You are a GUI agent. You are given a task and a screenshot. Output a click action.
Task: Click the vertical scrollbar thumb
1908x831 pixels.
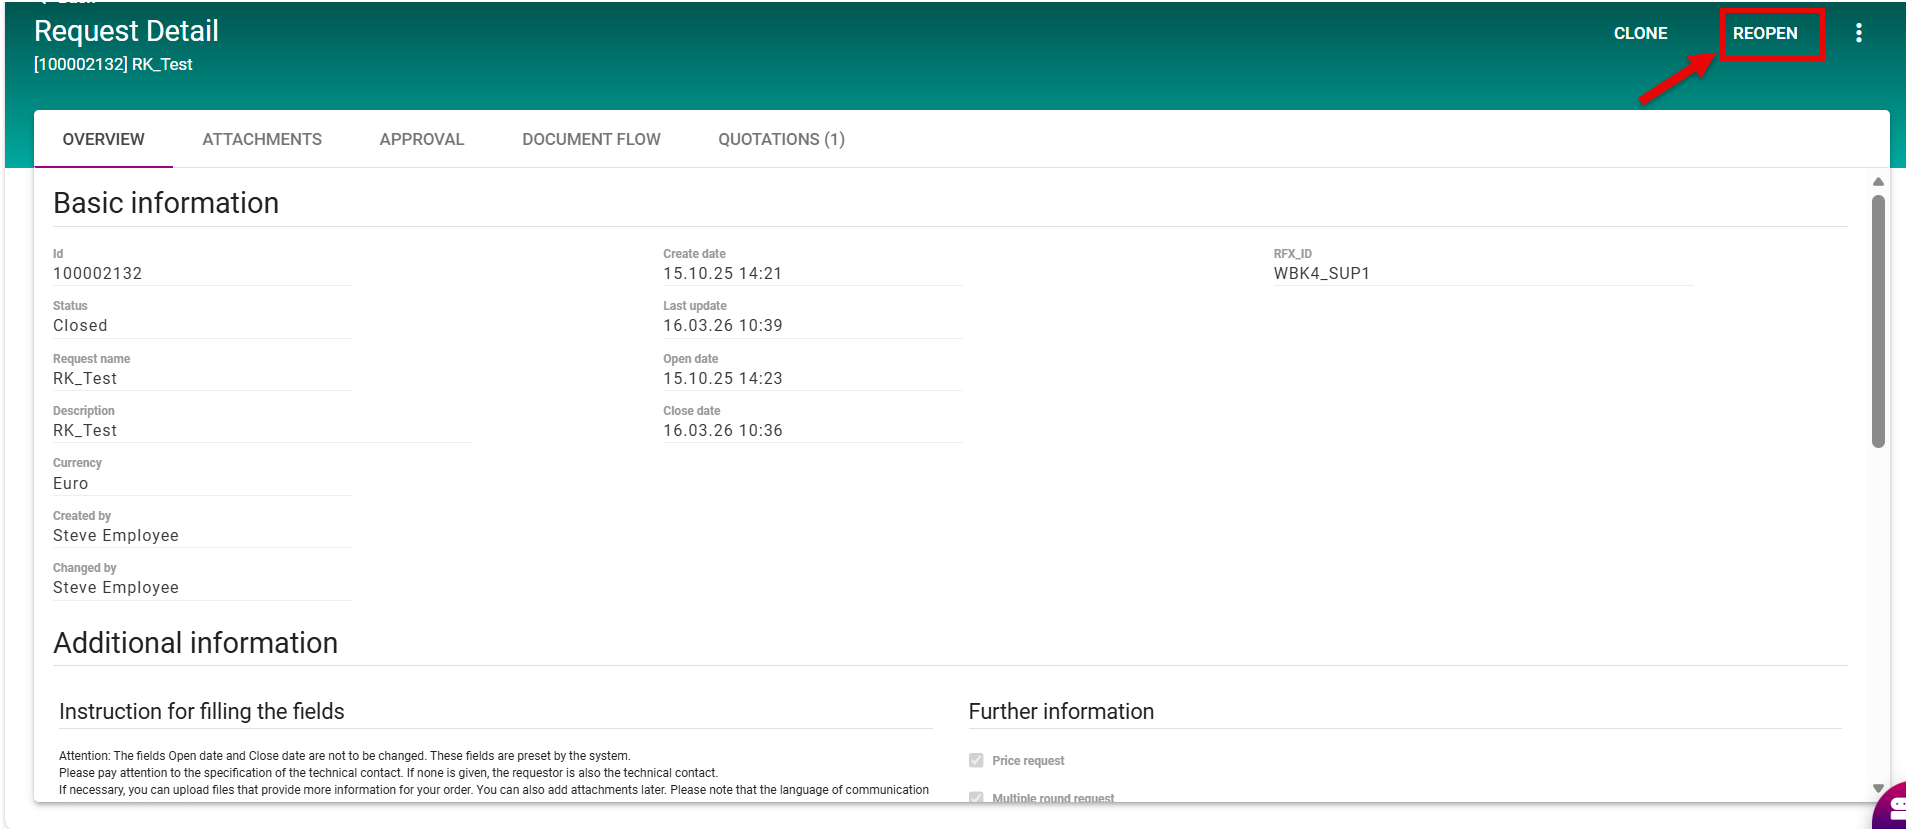(x=1878, y=320)
